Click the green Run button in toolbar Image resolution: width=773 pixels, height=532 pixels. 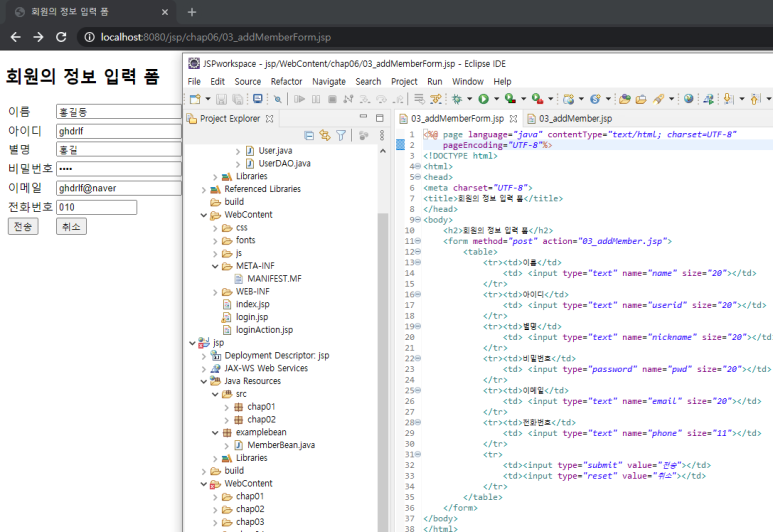pyautogui.click(x=484, y=99)
